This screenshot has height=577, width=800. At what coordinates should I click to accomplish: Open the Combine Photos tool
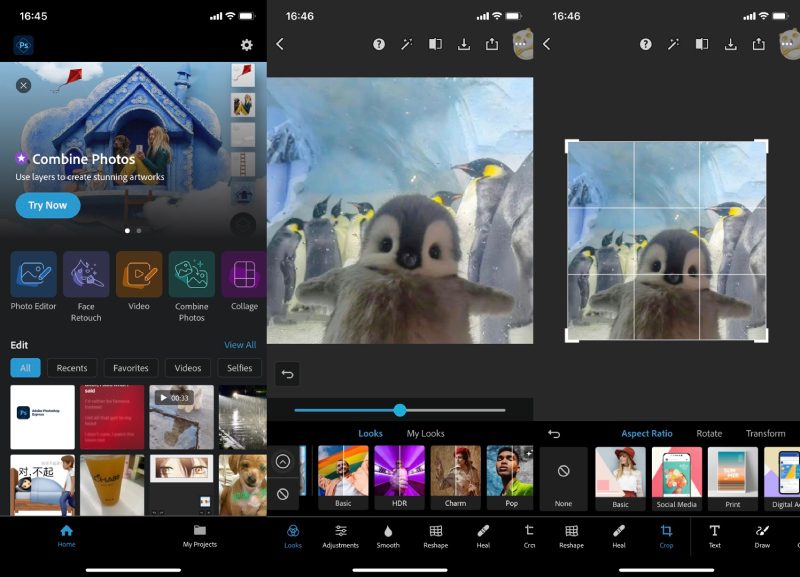tap(191, 287)
